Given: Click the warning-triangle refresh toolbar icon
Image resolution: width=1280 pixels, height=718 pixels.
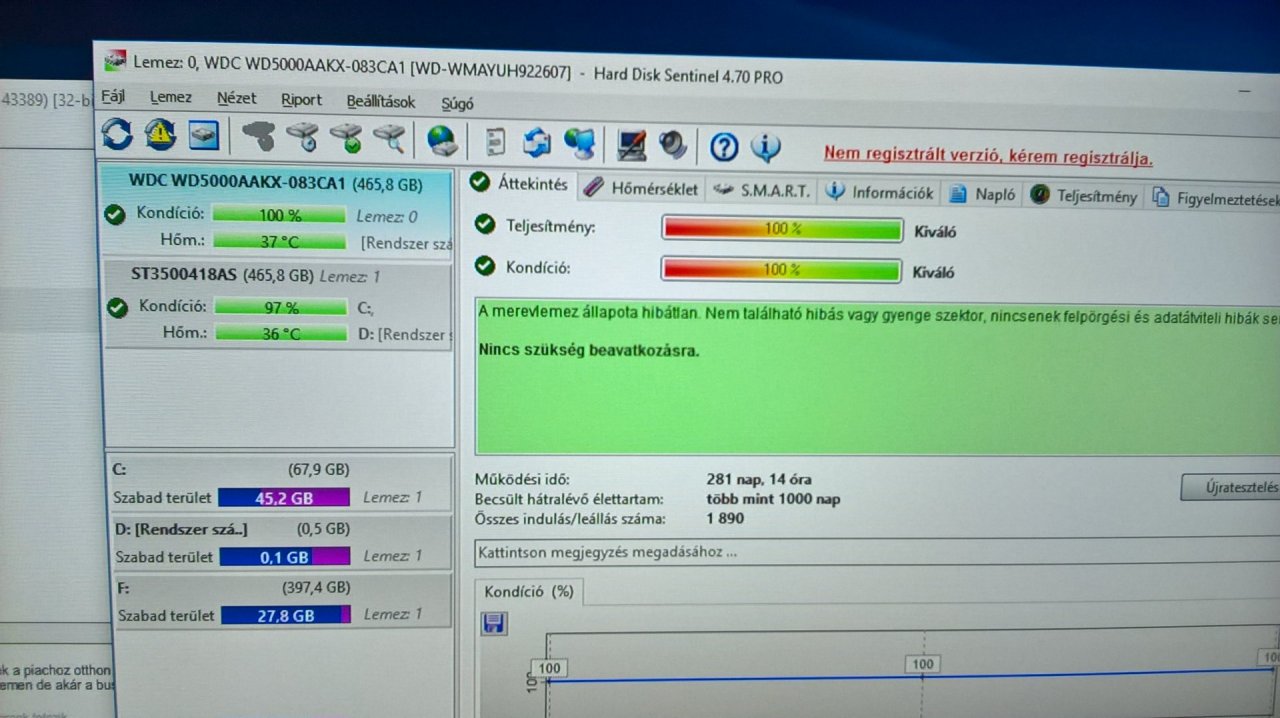Looking at the screenshot, I should [160, 134].
